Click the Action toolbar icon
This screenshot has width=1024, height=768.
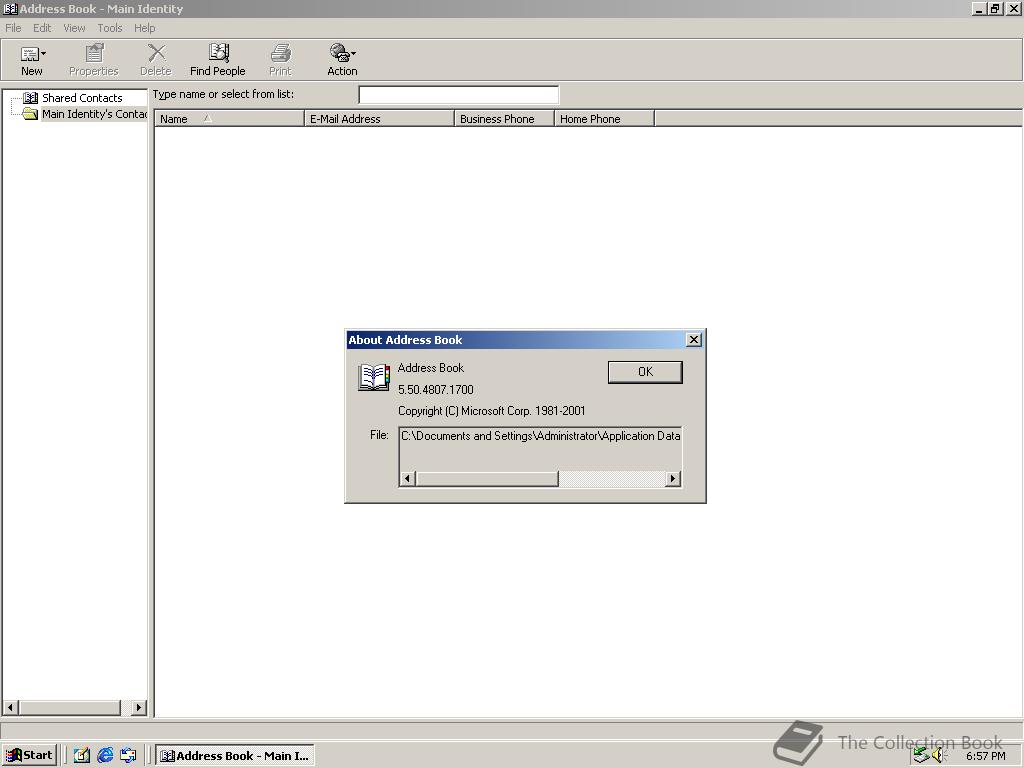tap(340, 52)
